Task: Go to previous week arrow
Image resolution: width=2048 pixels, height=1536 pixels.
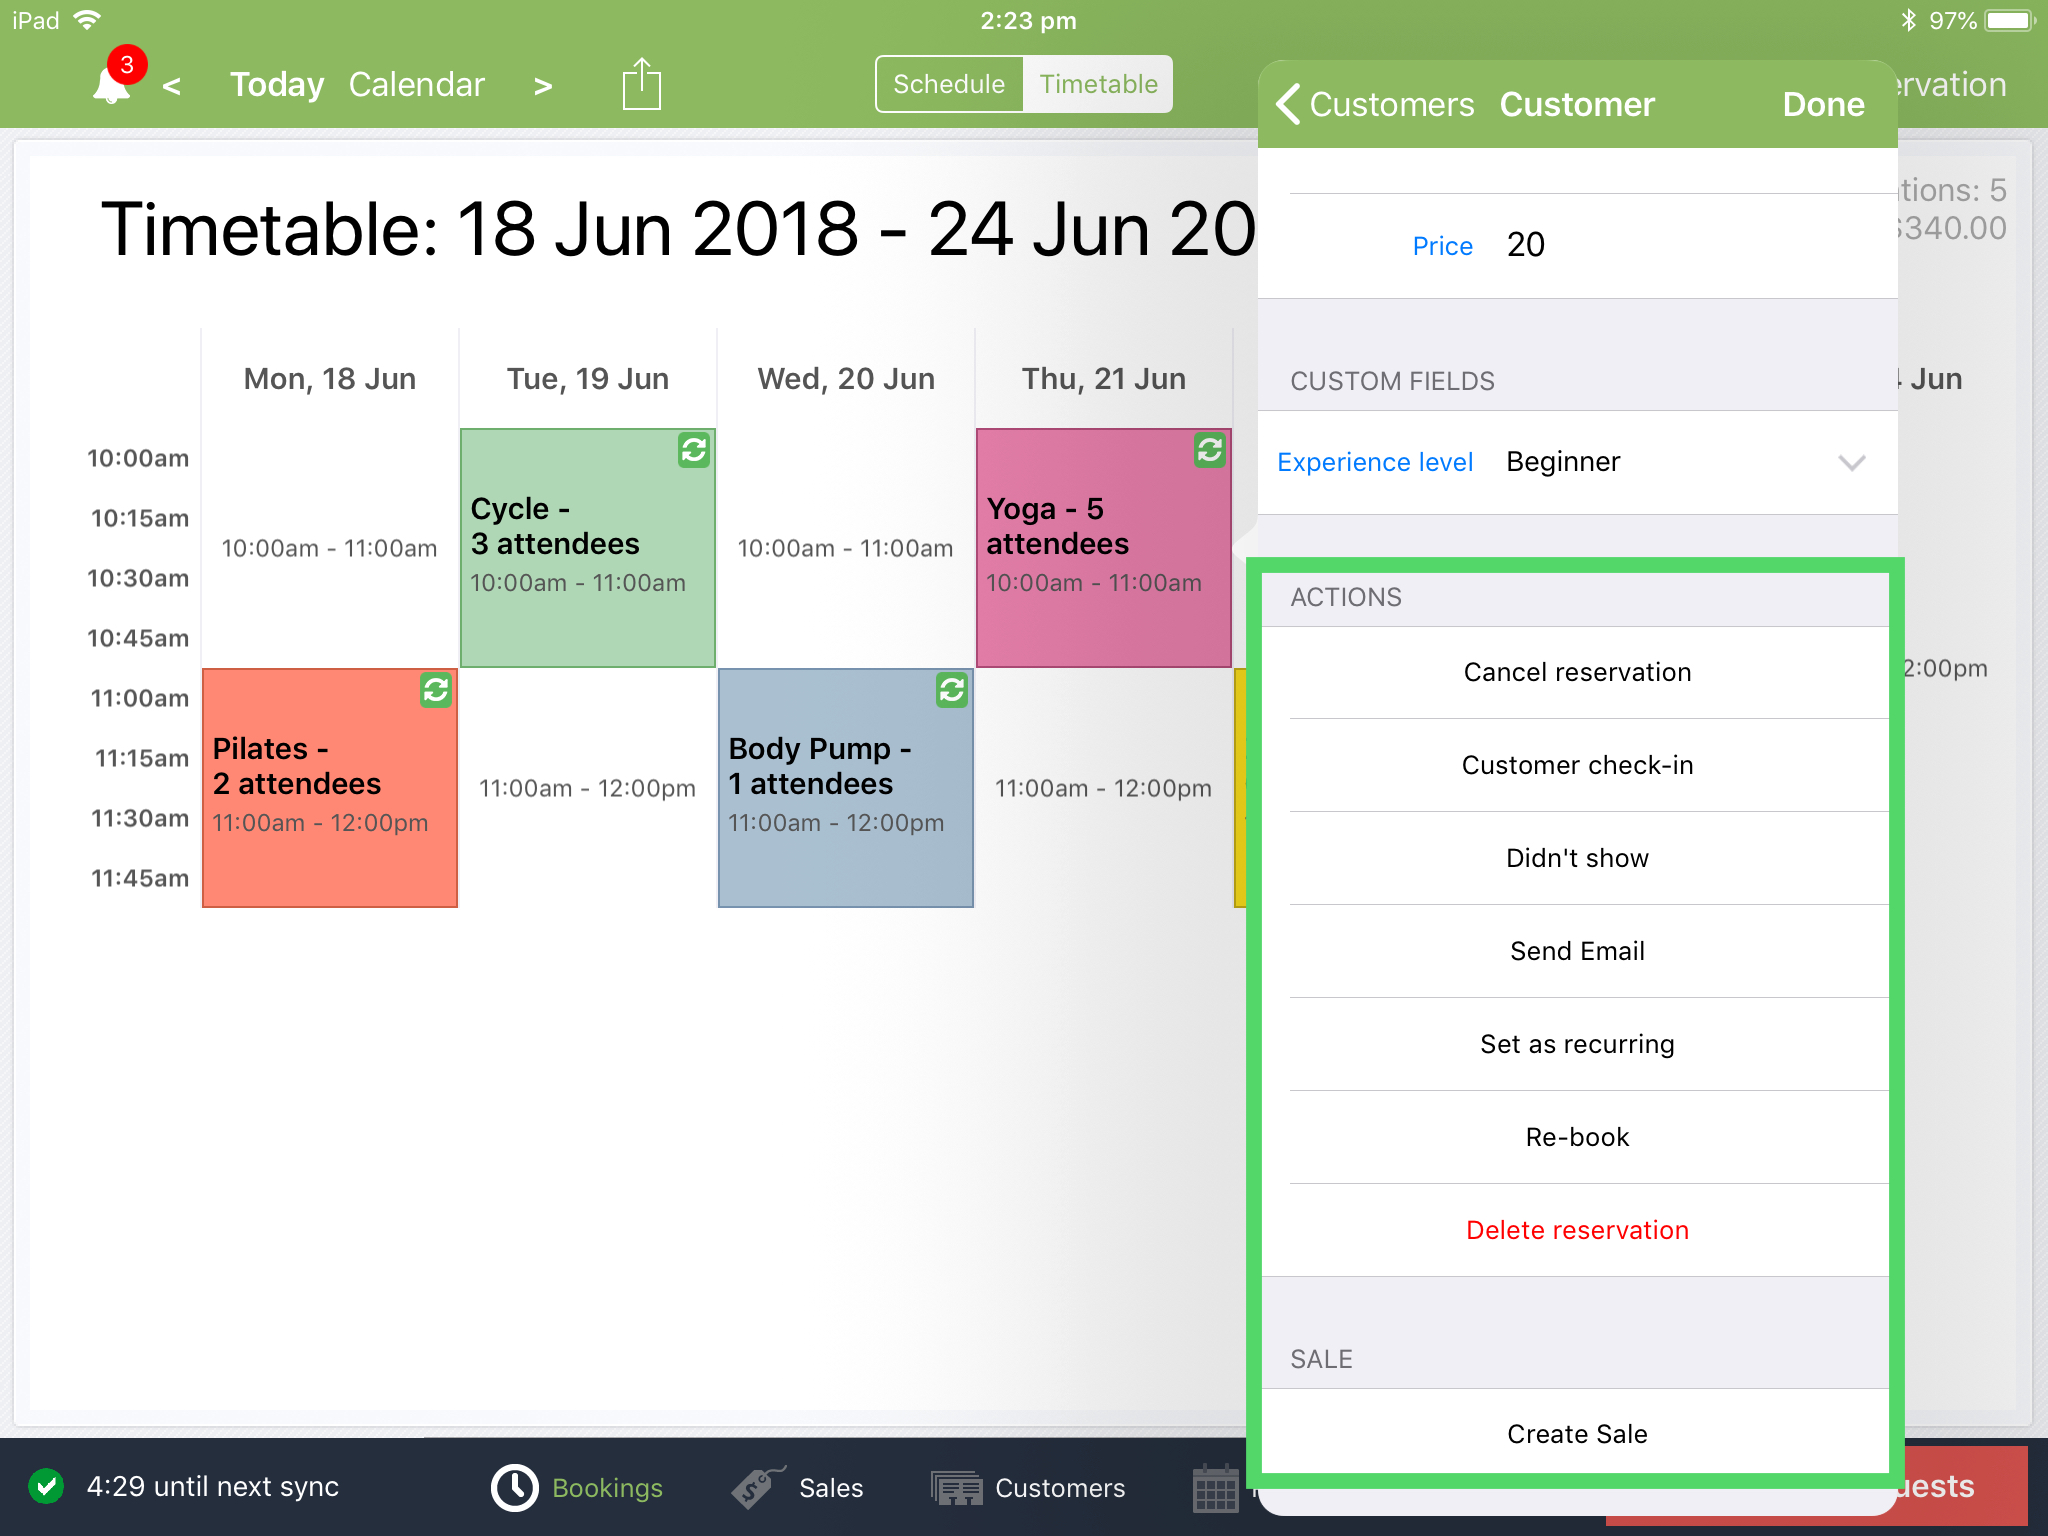Action: tap(172, 86)
